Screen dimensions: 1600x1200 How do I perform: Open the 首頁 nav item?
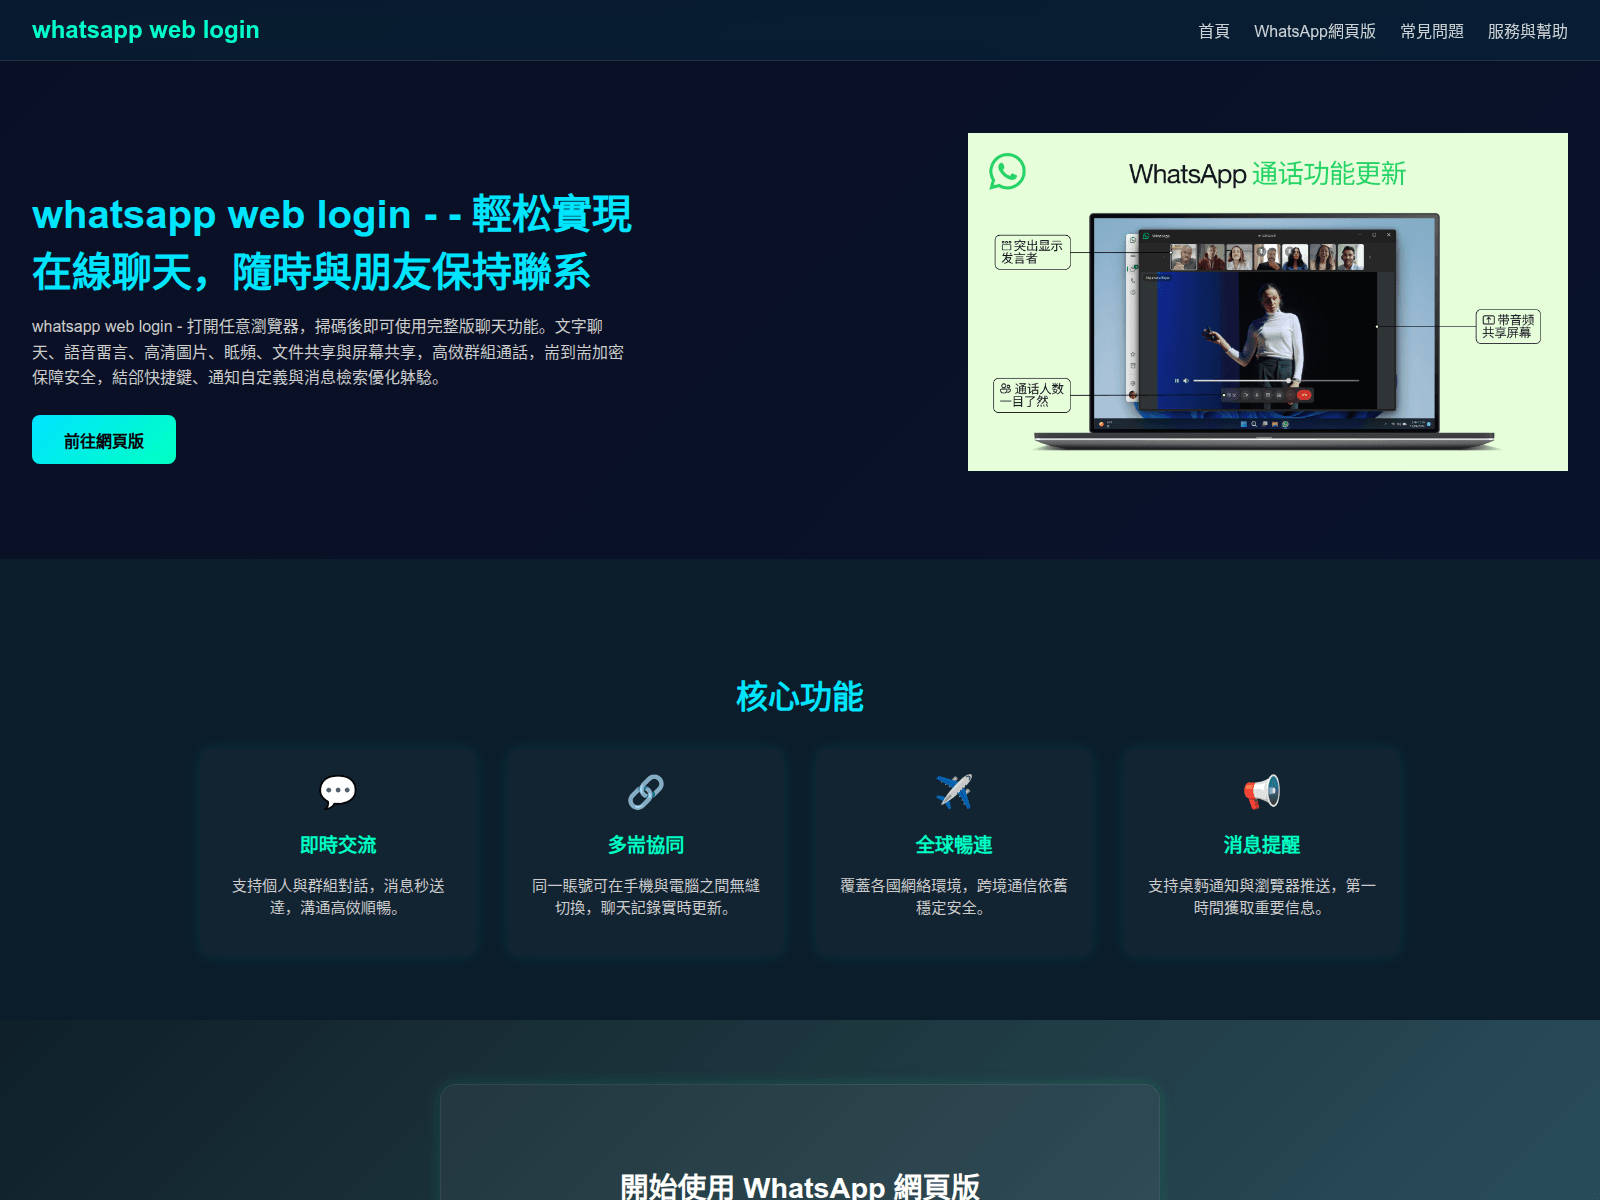[1214, 31]
